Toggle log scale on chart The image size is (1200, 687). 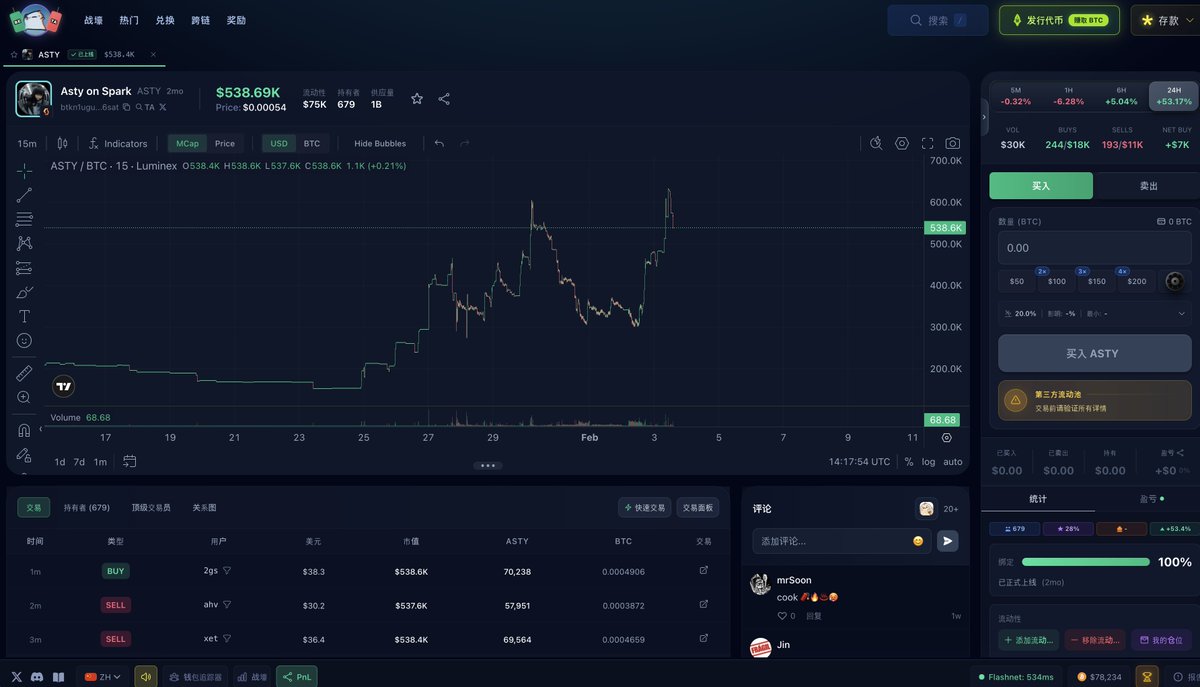coord(928,462)
